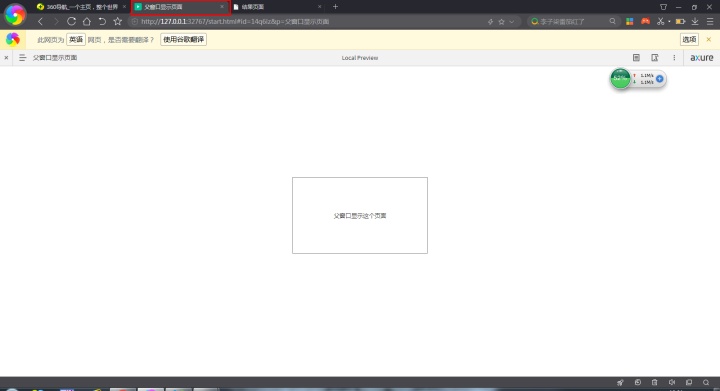Dismiss the translation bar with yellow X
The height and width of the screenshot is (391, 720).
(709, 39)
